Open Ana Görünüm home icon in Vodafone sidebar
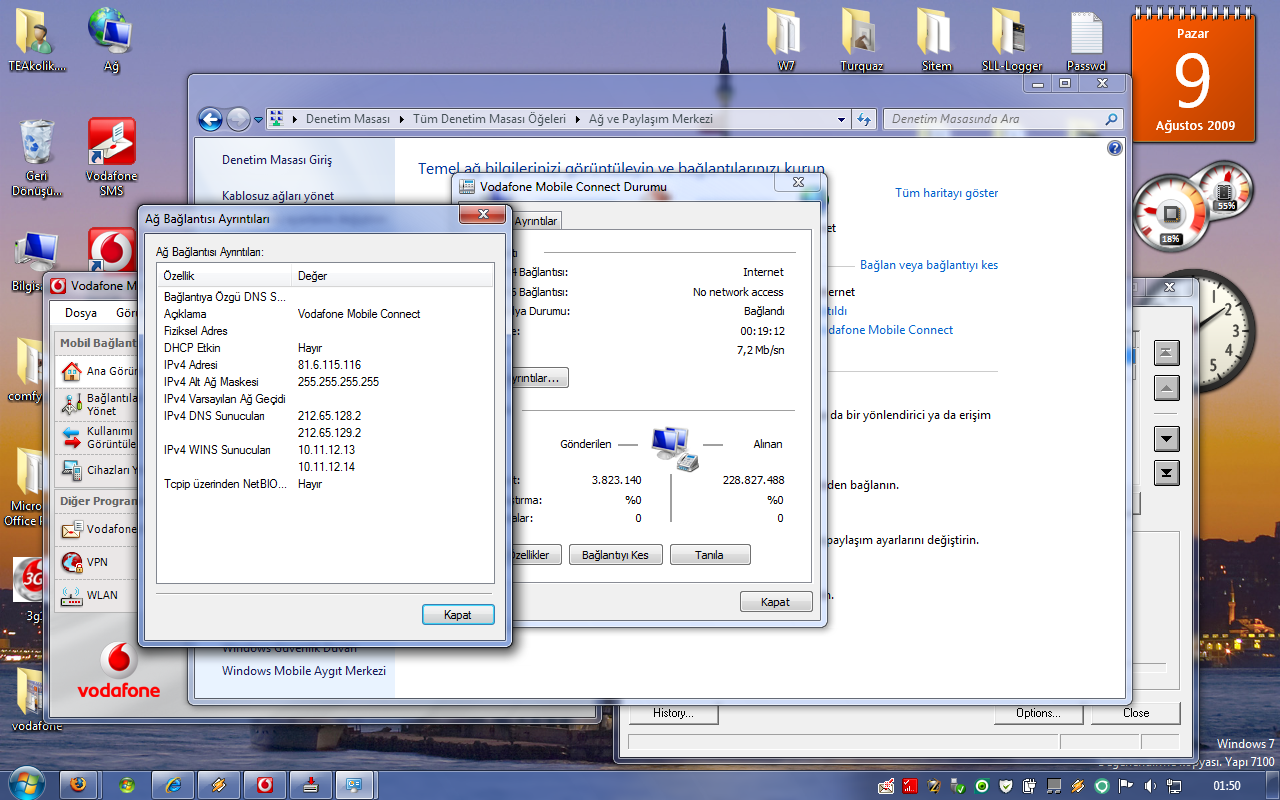The height and width of the screenshot is (800, 1280). [x=71, y=371]
